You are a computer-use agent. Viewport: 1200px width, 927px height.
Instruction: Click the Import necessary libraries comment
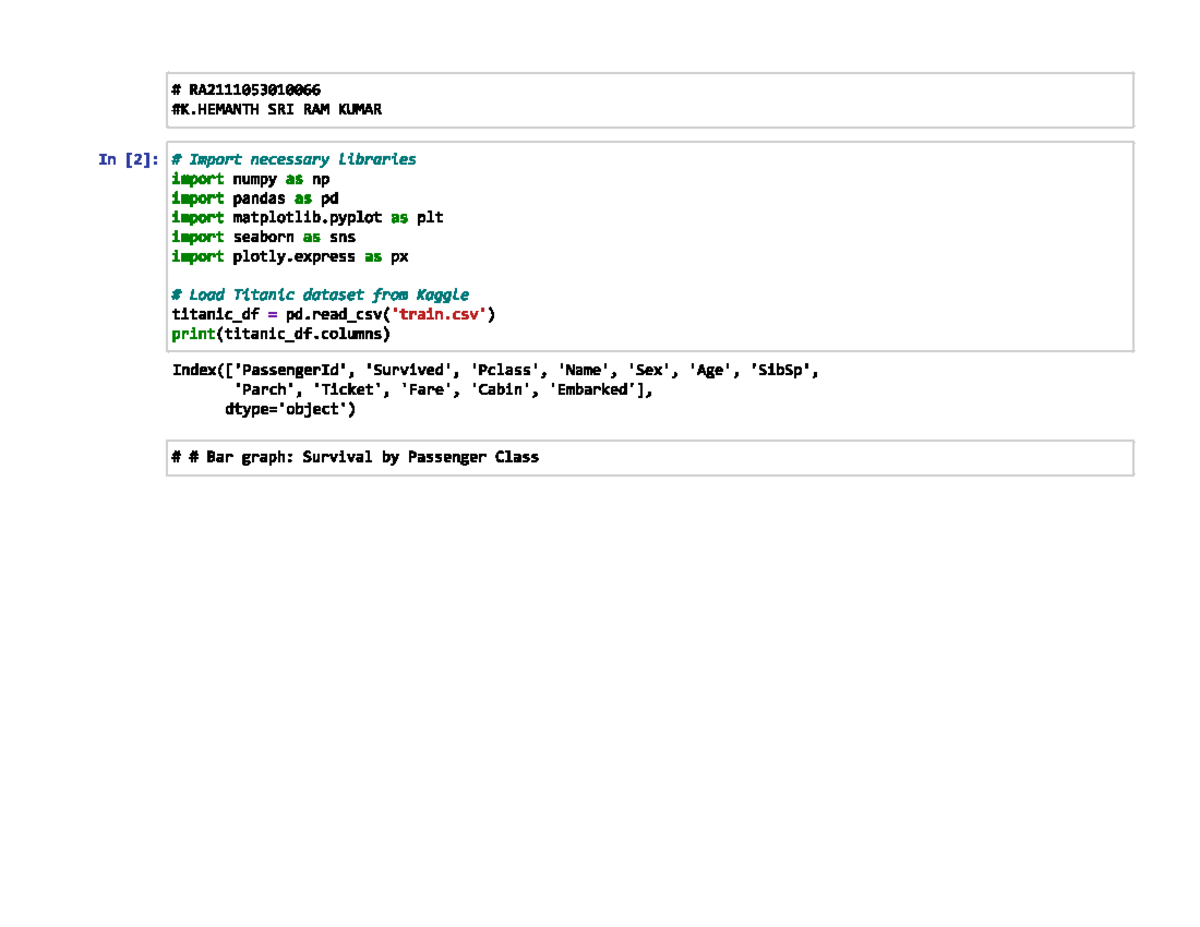pyautogui.click(x=293, y=160)
